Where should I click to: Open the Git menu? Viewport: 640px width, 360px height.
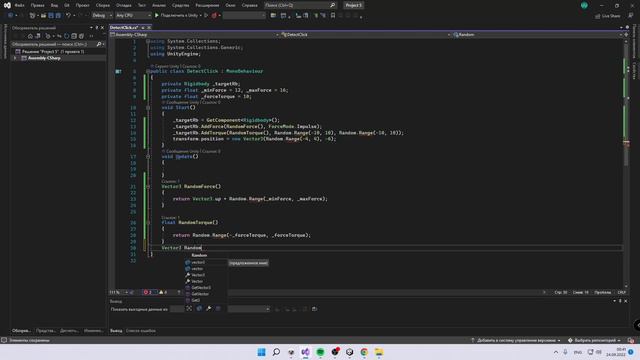click(67, 5)
